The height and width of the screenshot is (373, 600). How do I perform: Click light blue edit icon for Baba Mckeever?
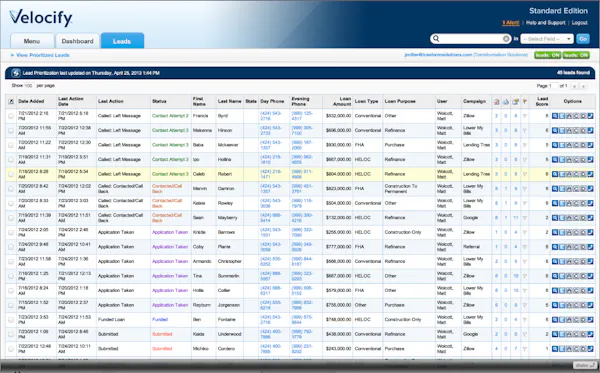point(562,145)
